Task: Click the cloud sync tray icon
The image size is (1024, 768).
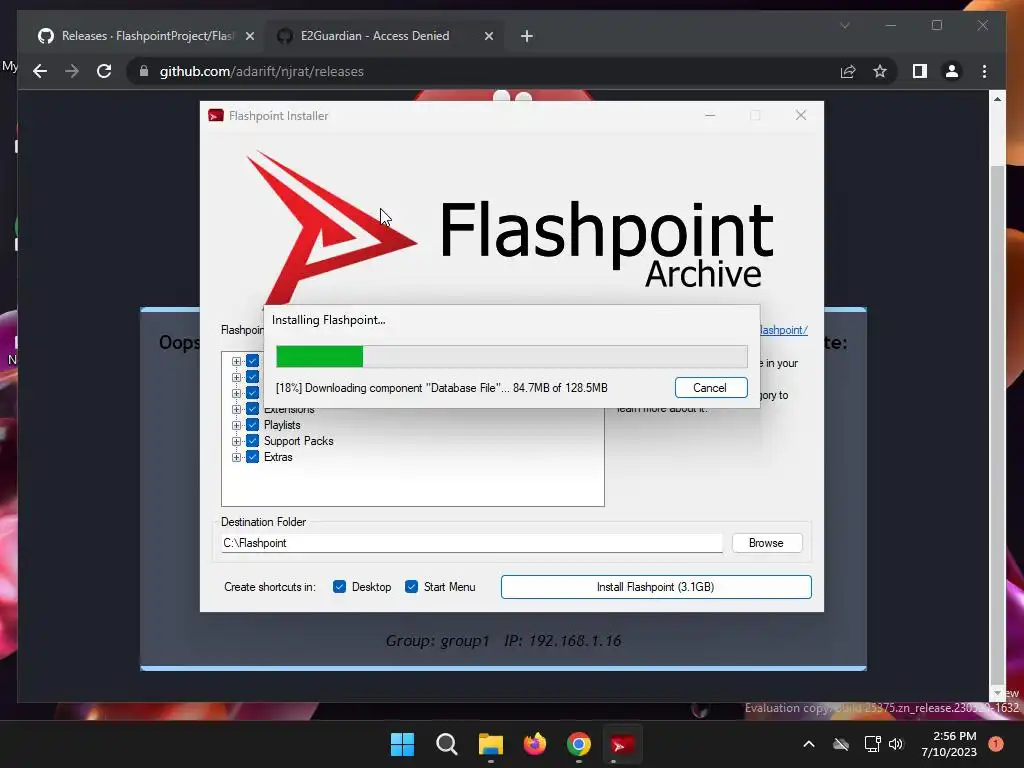Action: [841, 744]
